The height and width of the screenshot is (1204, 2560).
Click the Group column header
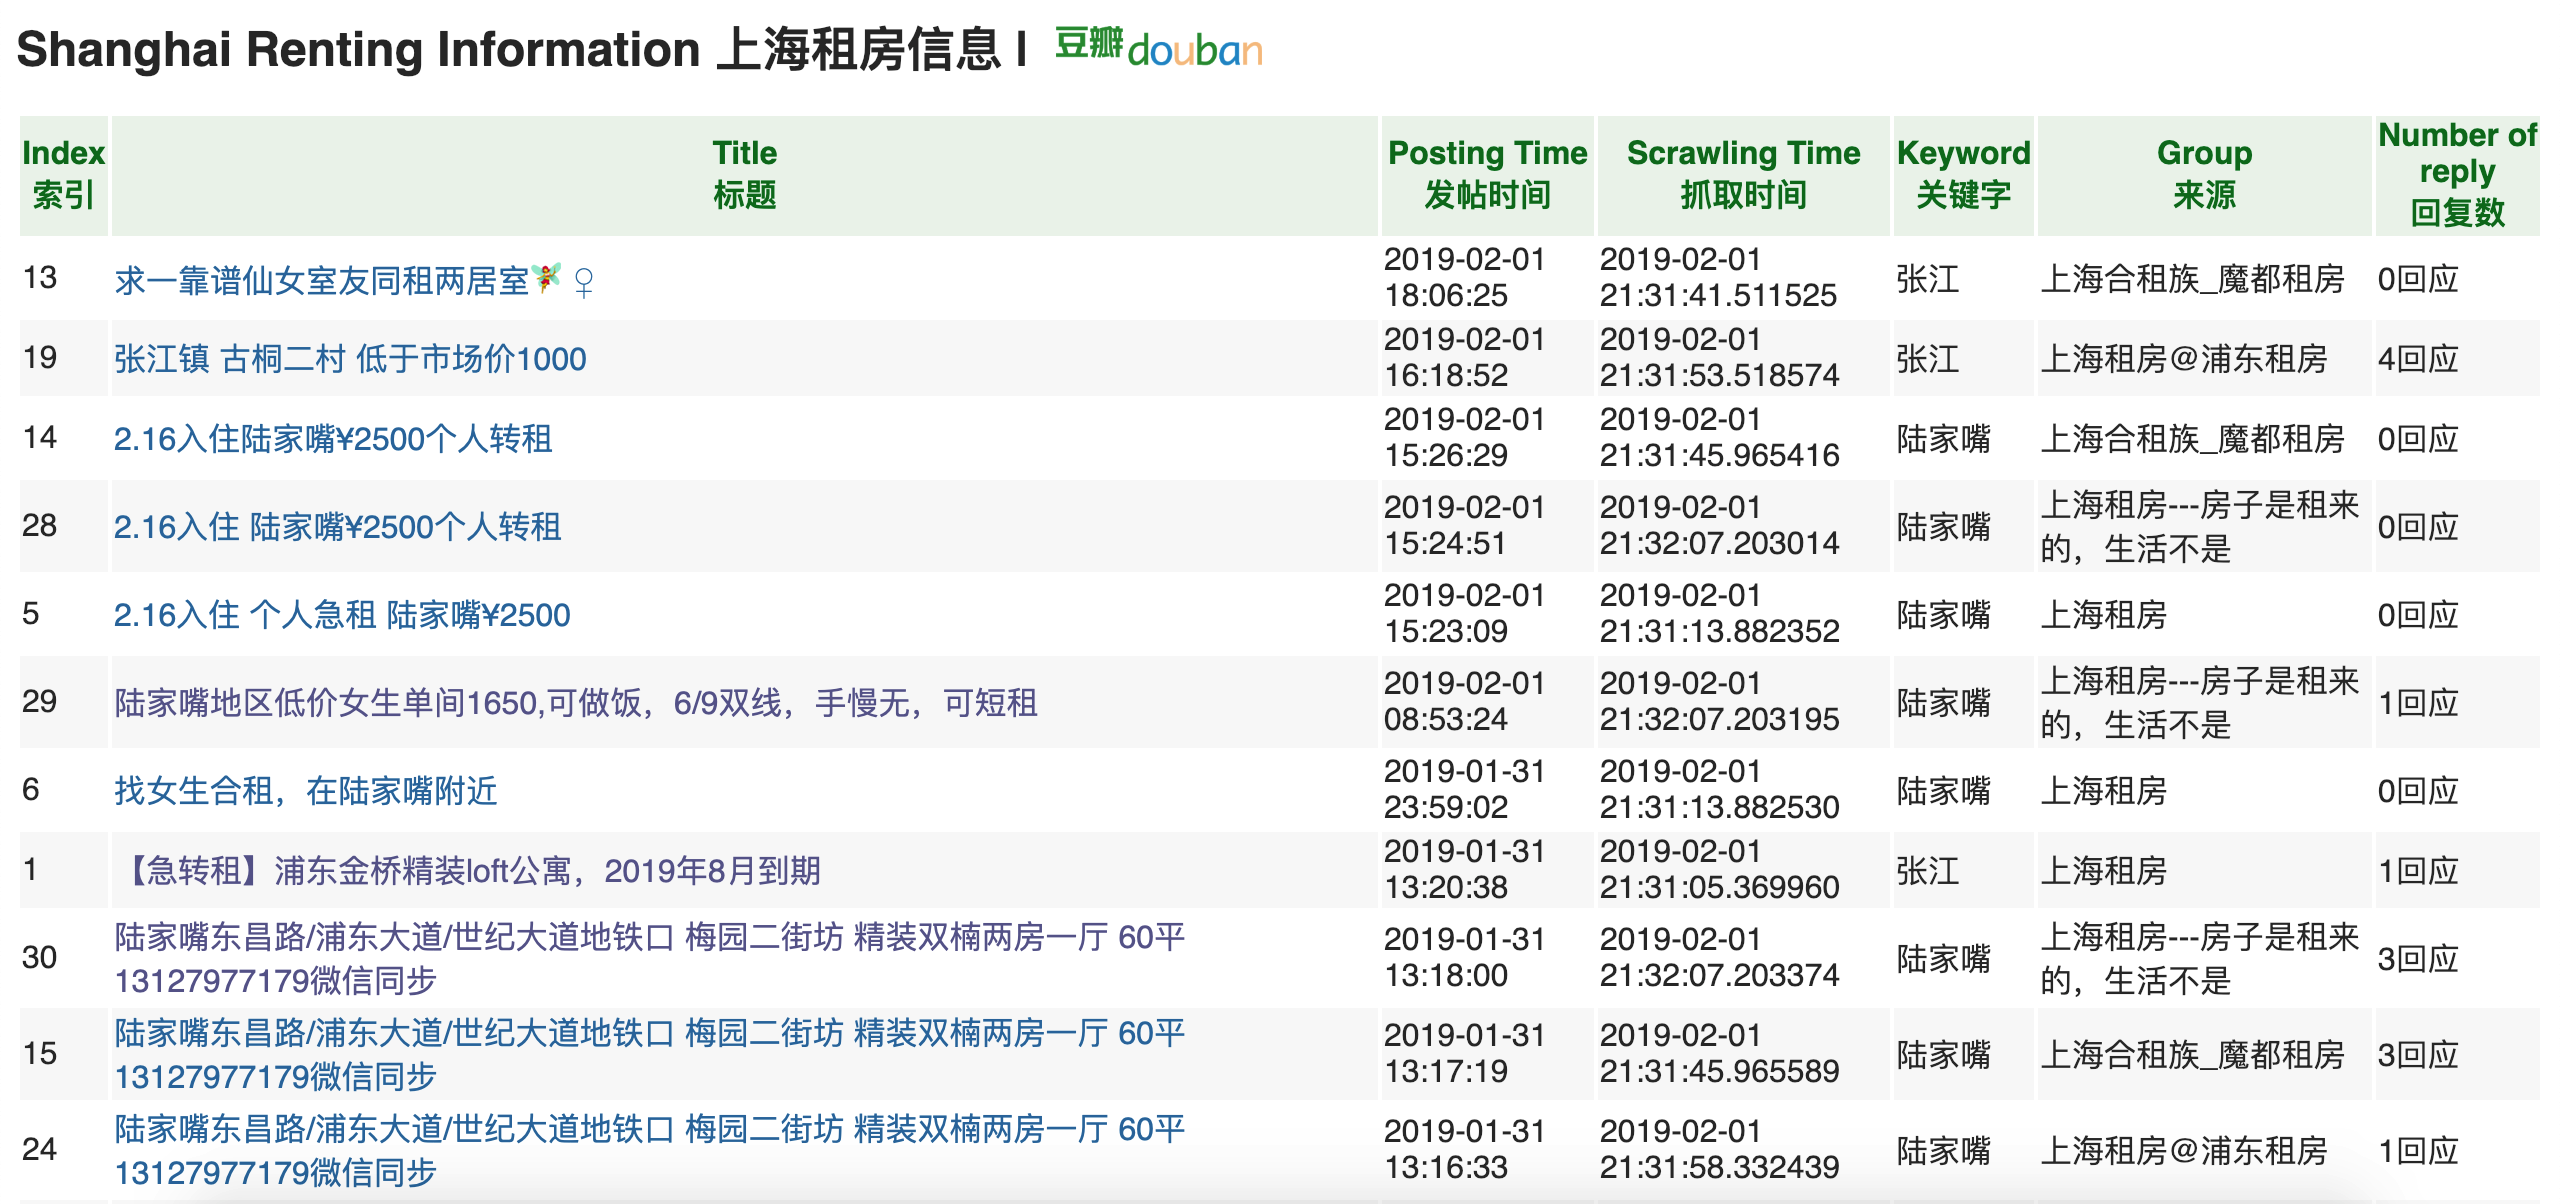2204,174
